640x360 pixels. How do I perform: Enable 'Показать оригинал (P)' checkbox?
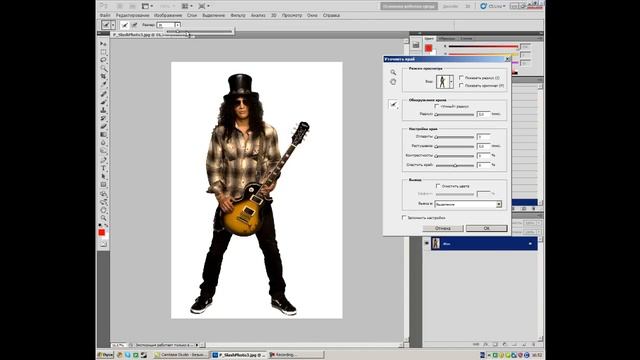click(461, 85)
